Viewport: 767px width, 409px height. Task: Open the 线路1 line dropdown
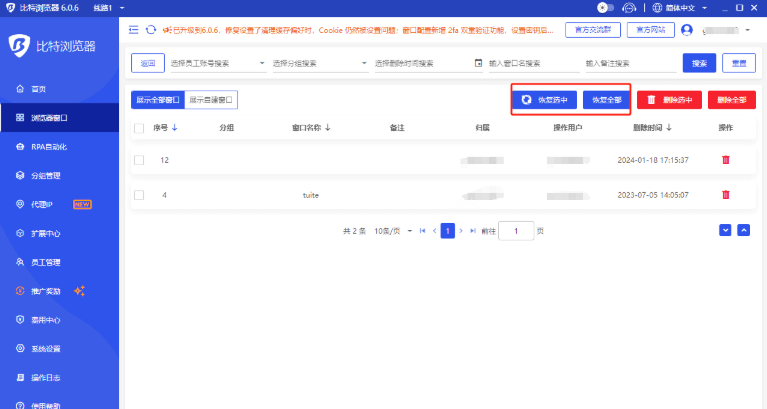pyautogui.click(x=109, y=8)
